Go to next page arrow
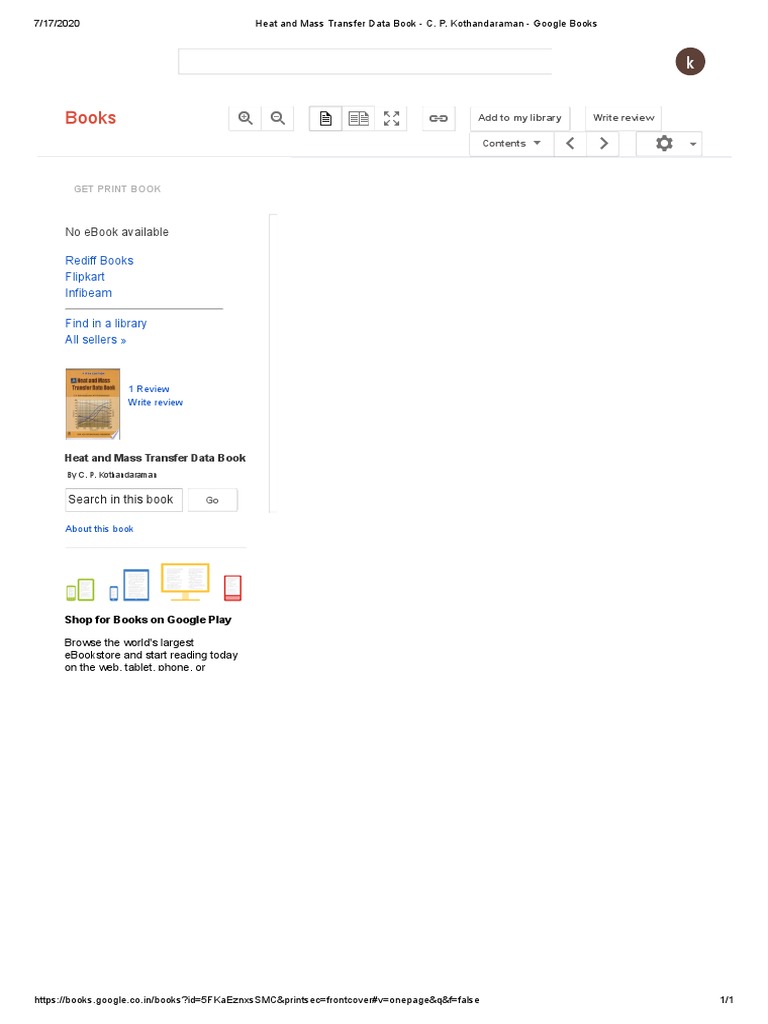This screenshot has height=1024, width=768. (x=603, y=144)
